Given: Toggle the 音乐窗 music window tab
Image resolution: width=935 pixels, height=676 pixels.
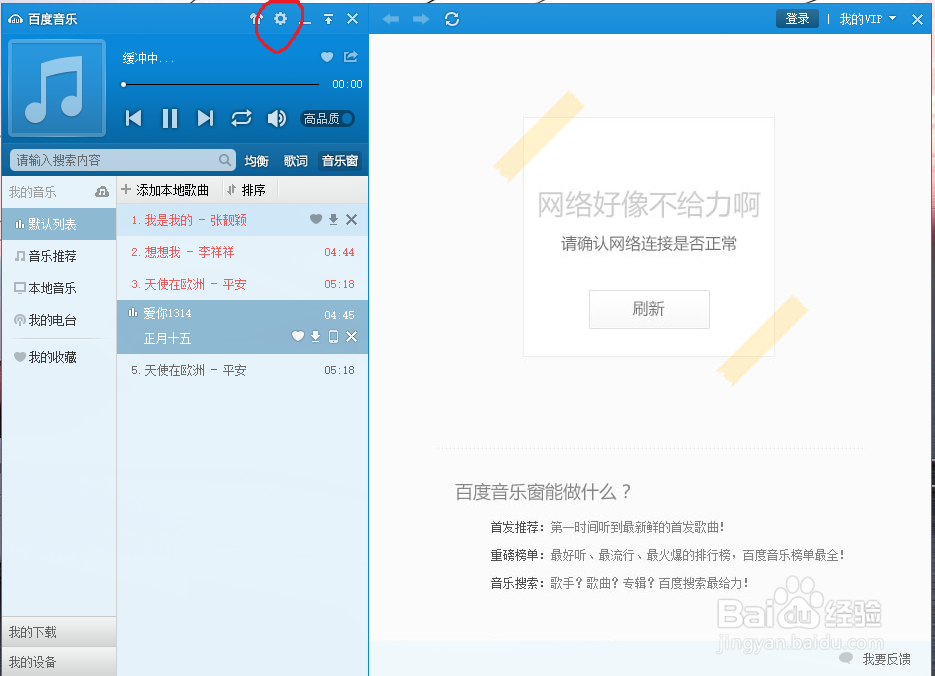Looking at the screenshot, I should click(x=340, y=160).
